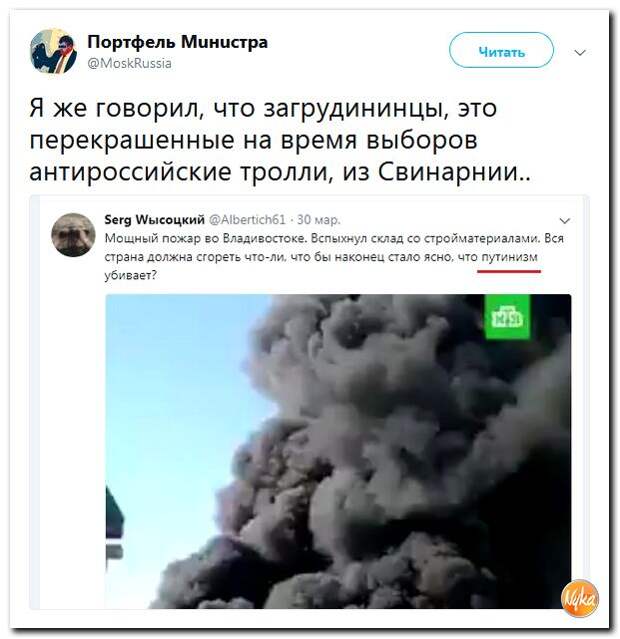Open Портфель Министра profile avatar

[x=53, y=51]
